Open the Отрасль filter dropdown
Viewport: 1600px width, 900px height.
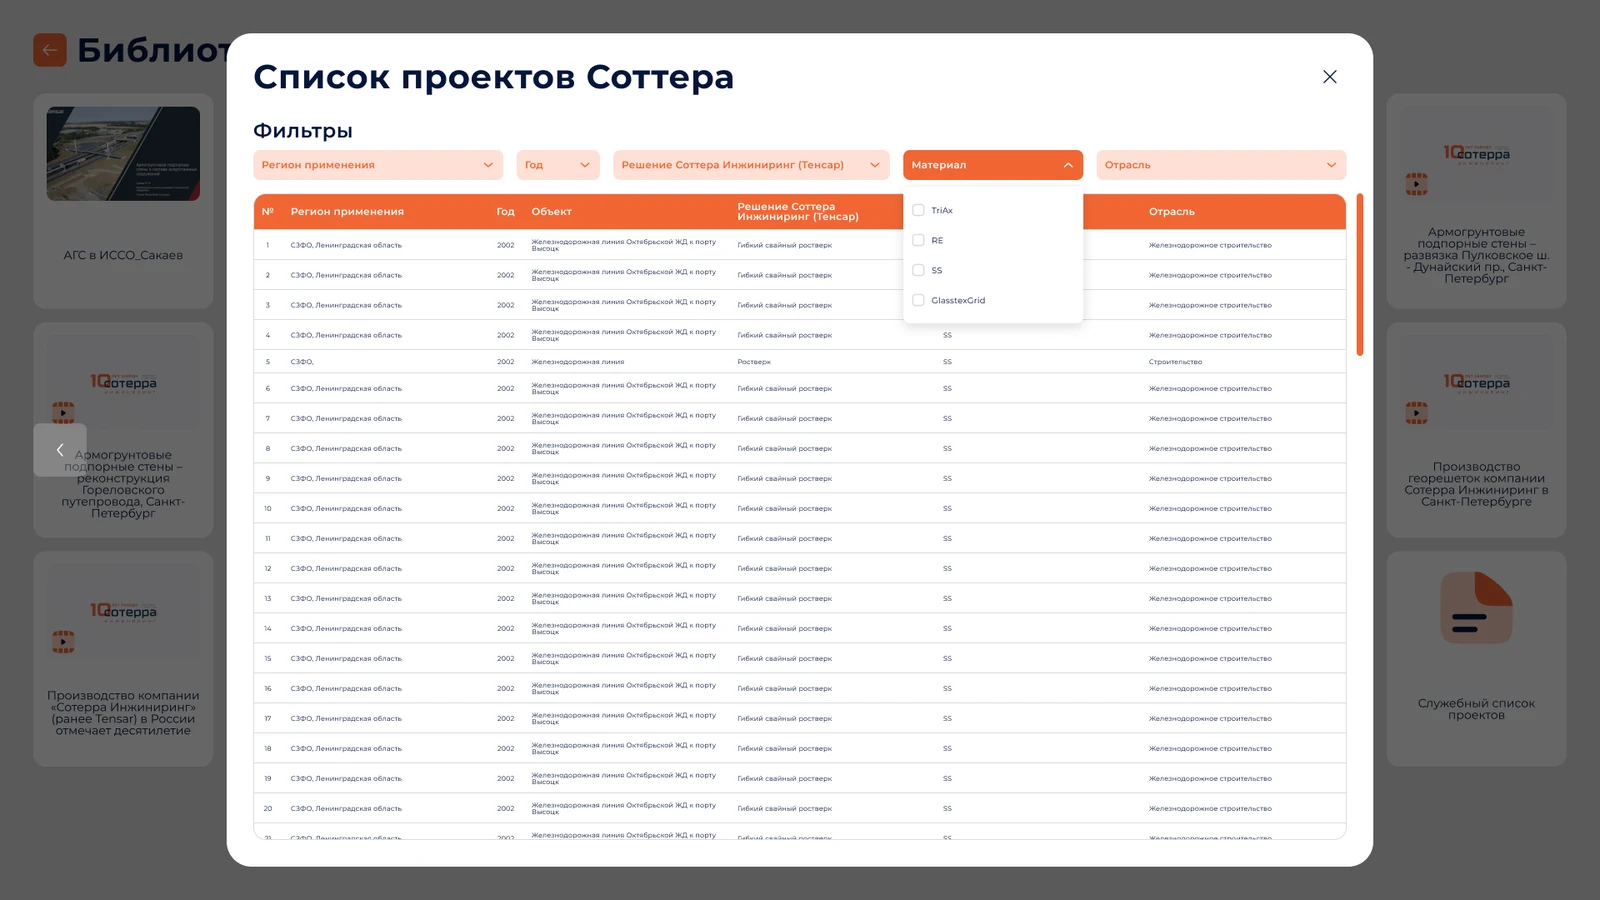(1221, 165)
